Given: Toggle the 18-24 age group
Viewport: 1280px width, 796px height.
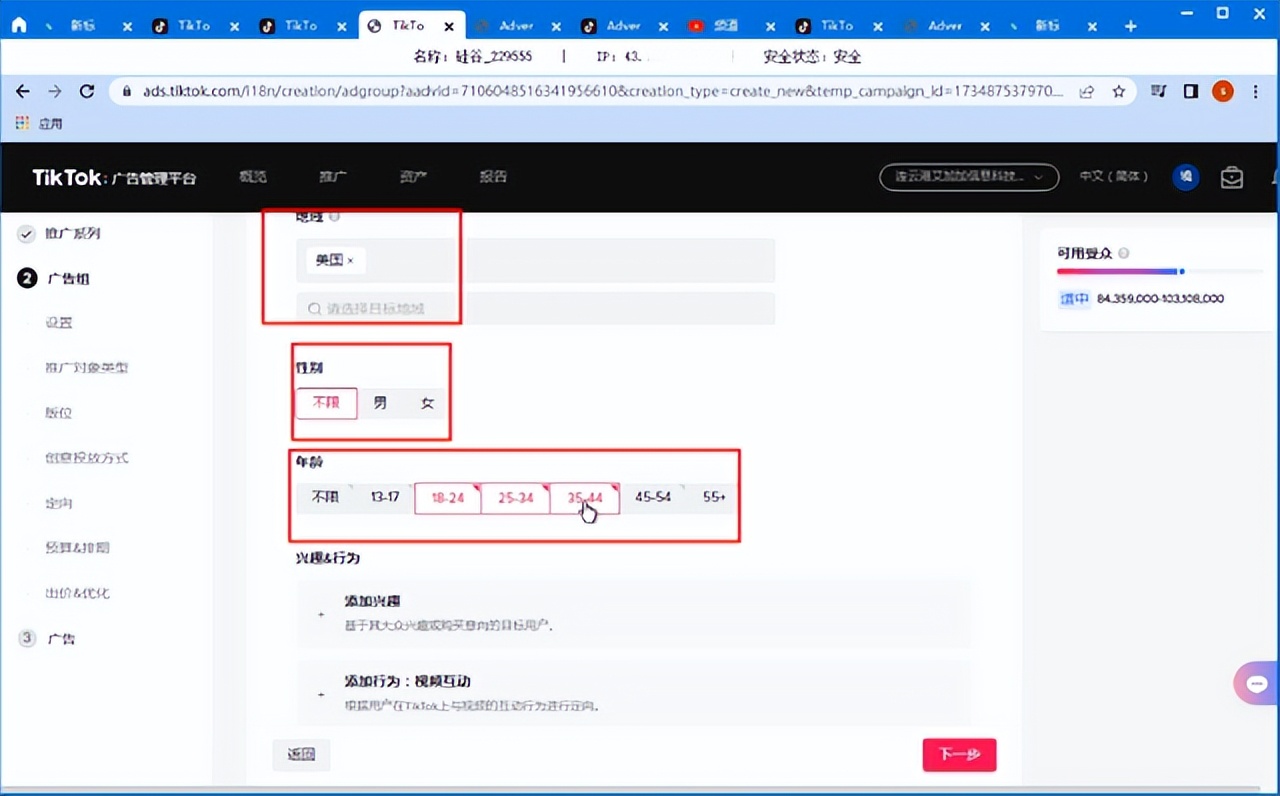Looking at the screenshot, I should pos(447,497).
